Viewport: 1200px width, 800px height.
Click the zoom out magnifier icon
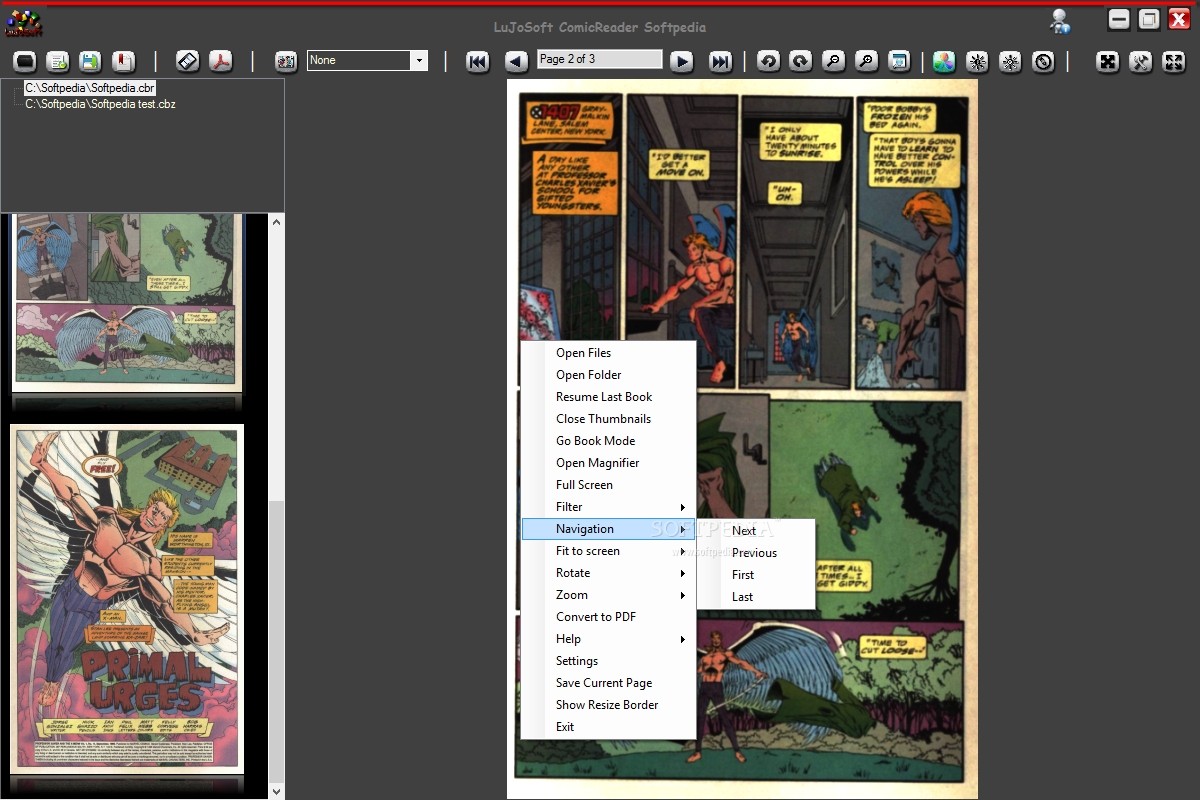(833, 62)
